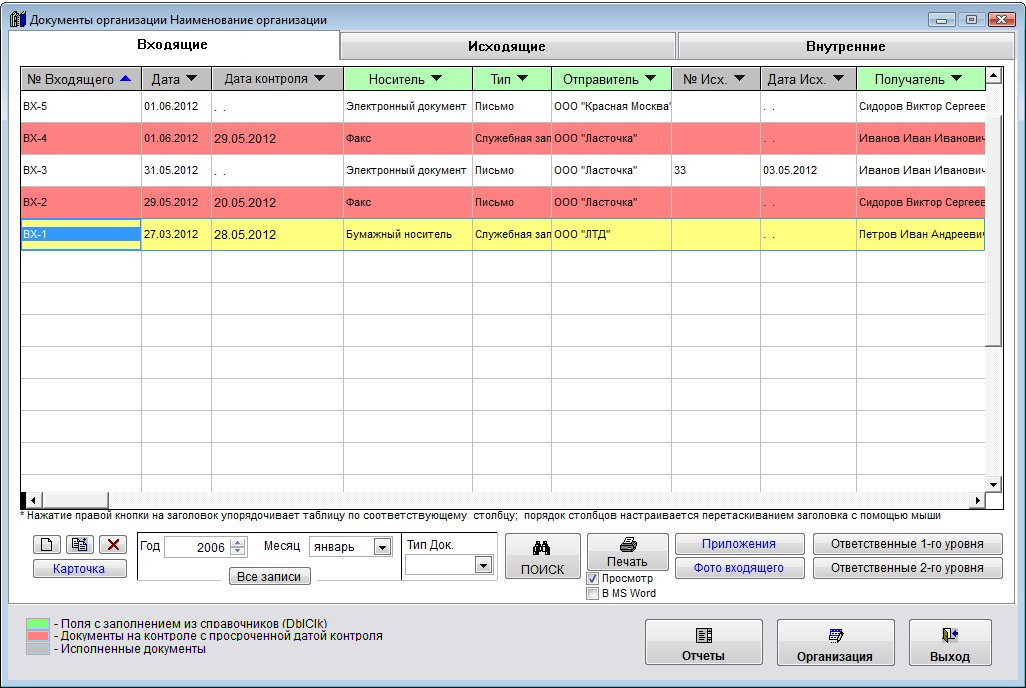Increase the year with the spinner up arrow
This screenshot has height=688, width=1026.
[x=237, y=543]
